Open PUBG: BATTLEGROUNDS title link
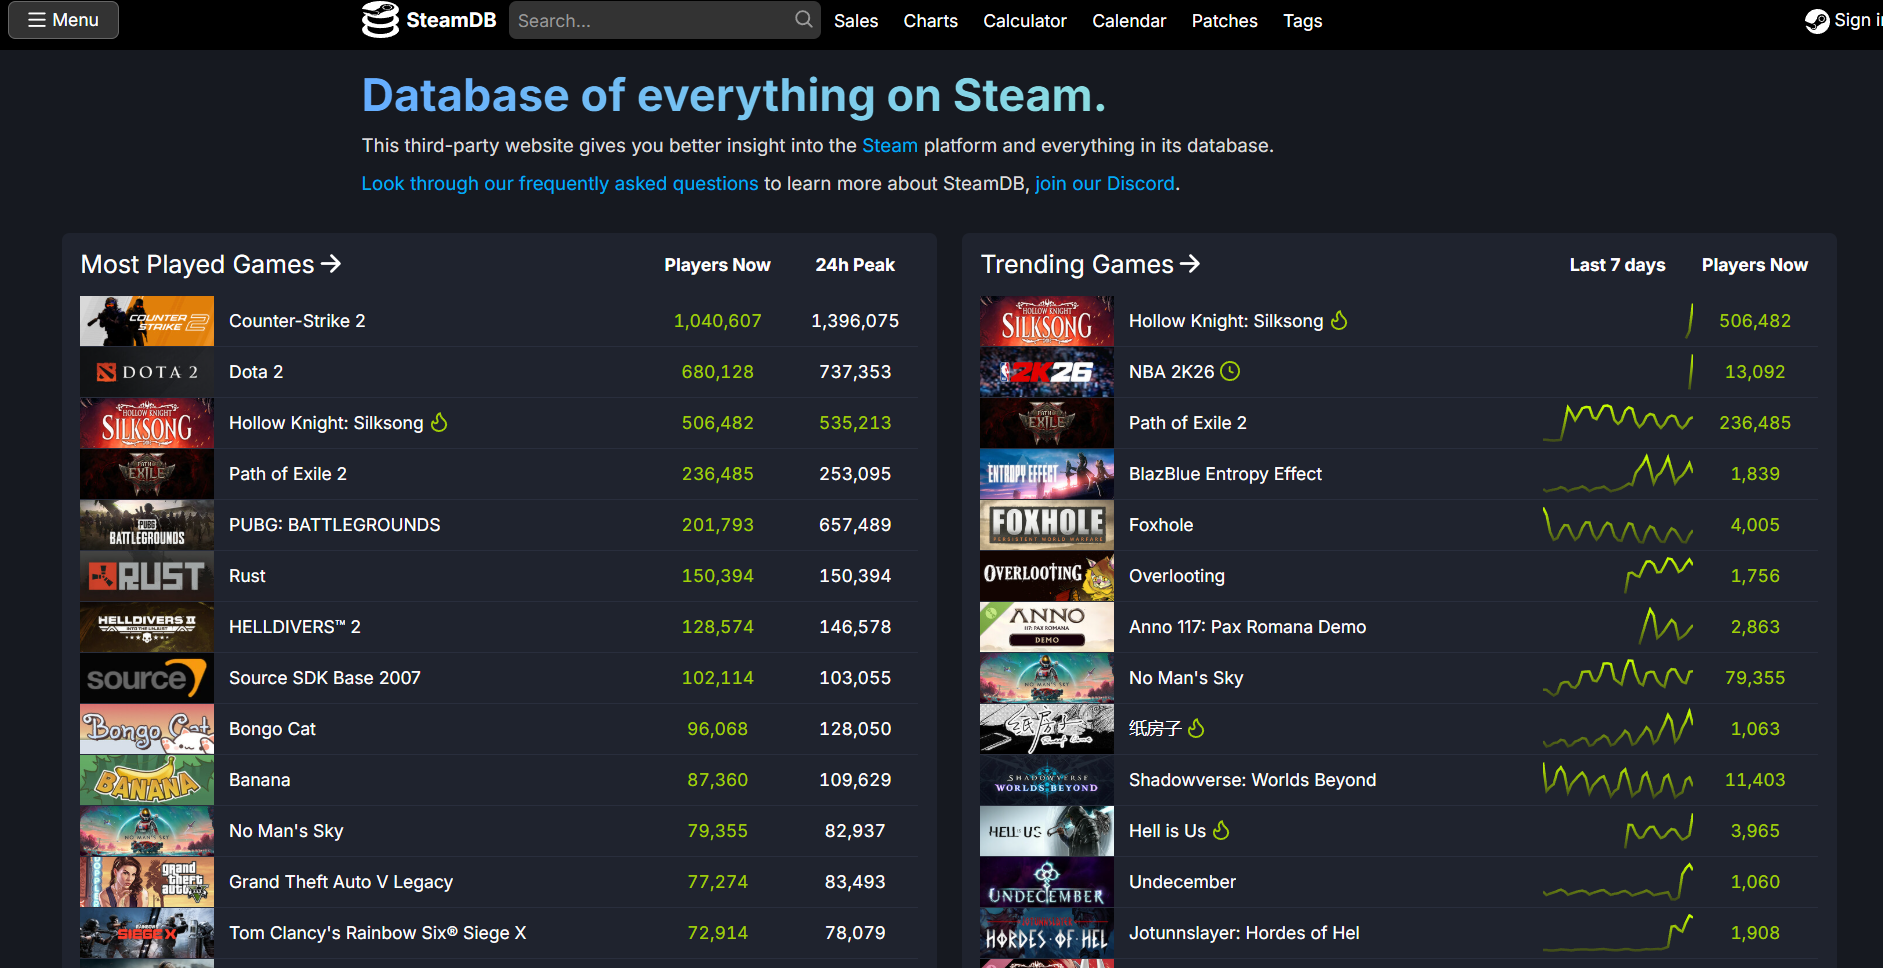Viewport: 1883px width, 968px height. [x=334, y=525]
